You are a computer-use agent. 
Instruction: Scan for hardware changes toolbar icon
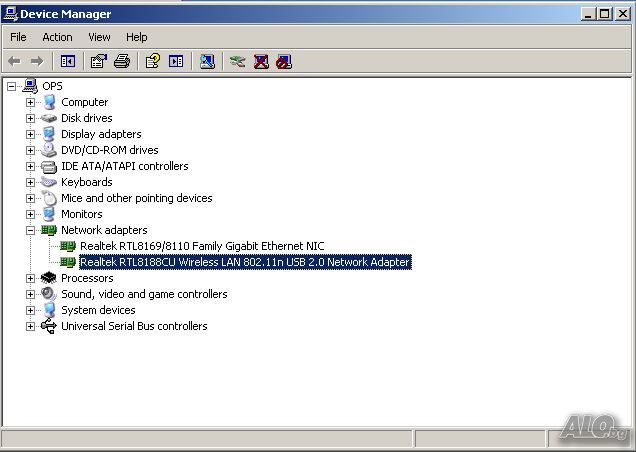pos(207,62)
